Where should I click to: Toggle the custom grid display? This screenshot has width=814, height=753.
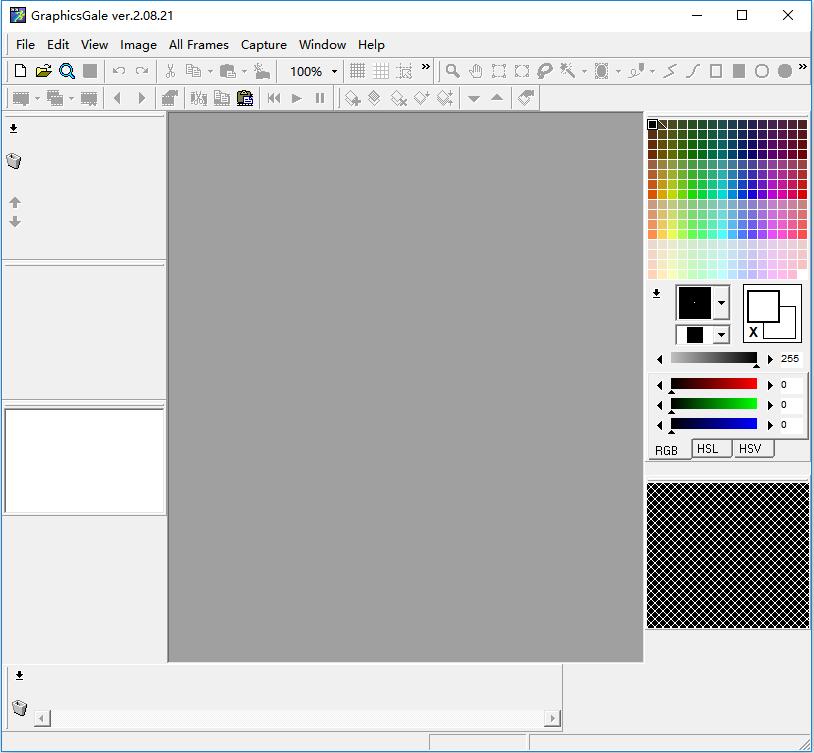click(381, 71)
